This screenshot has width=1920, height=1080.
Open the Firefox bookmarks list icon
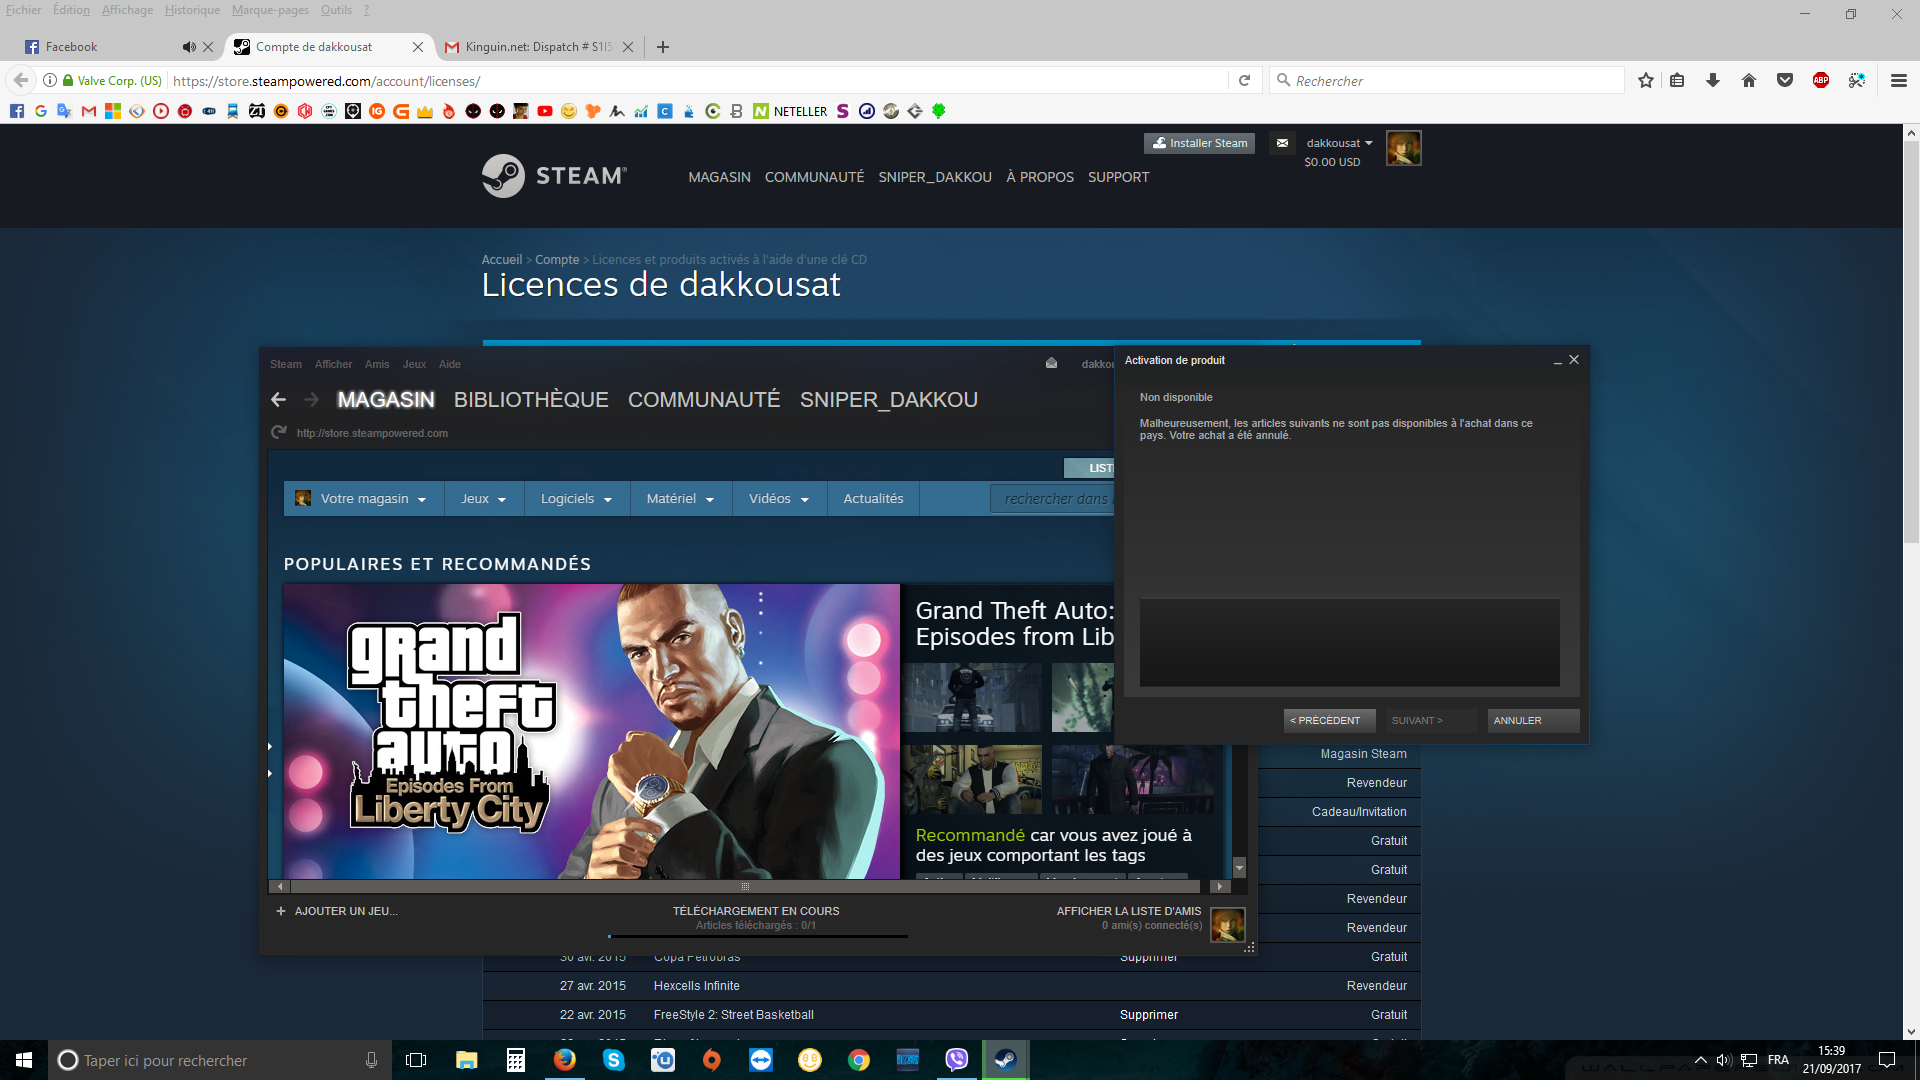click(x=1677, y=81)
